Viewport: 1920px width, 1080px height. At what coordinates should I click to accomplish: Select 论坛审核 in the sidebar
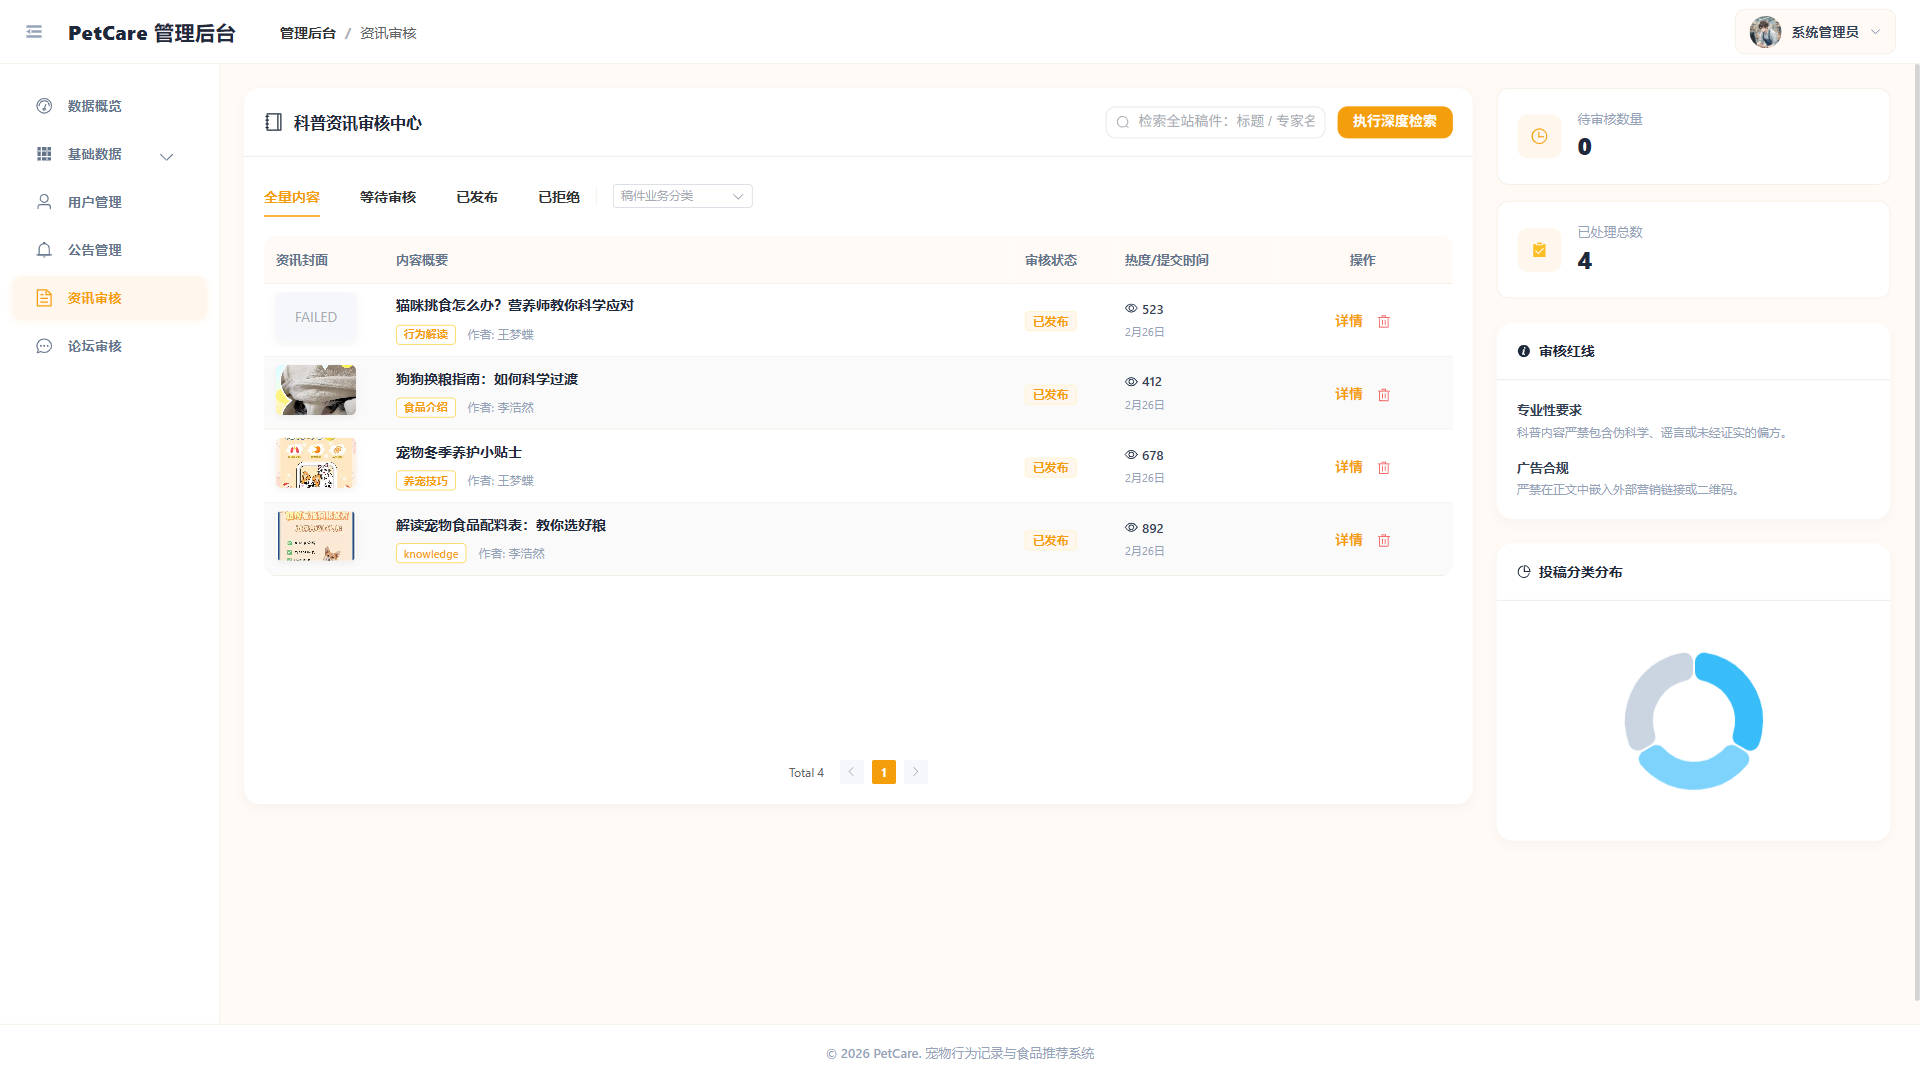click(109, 346)
